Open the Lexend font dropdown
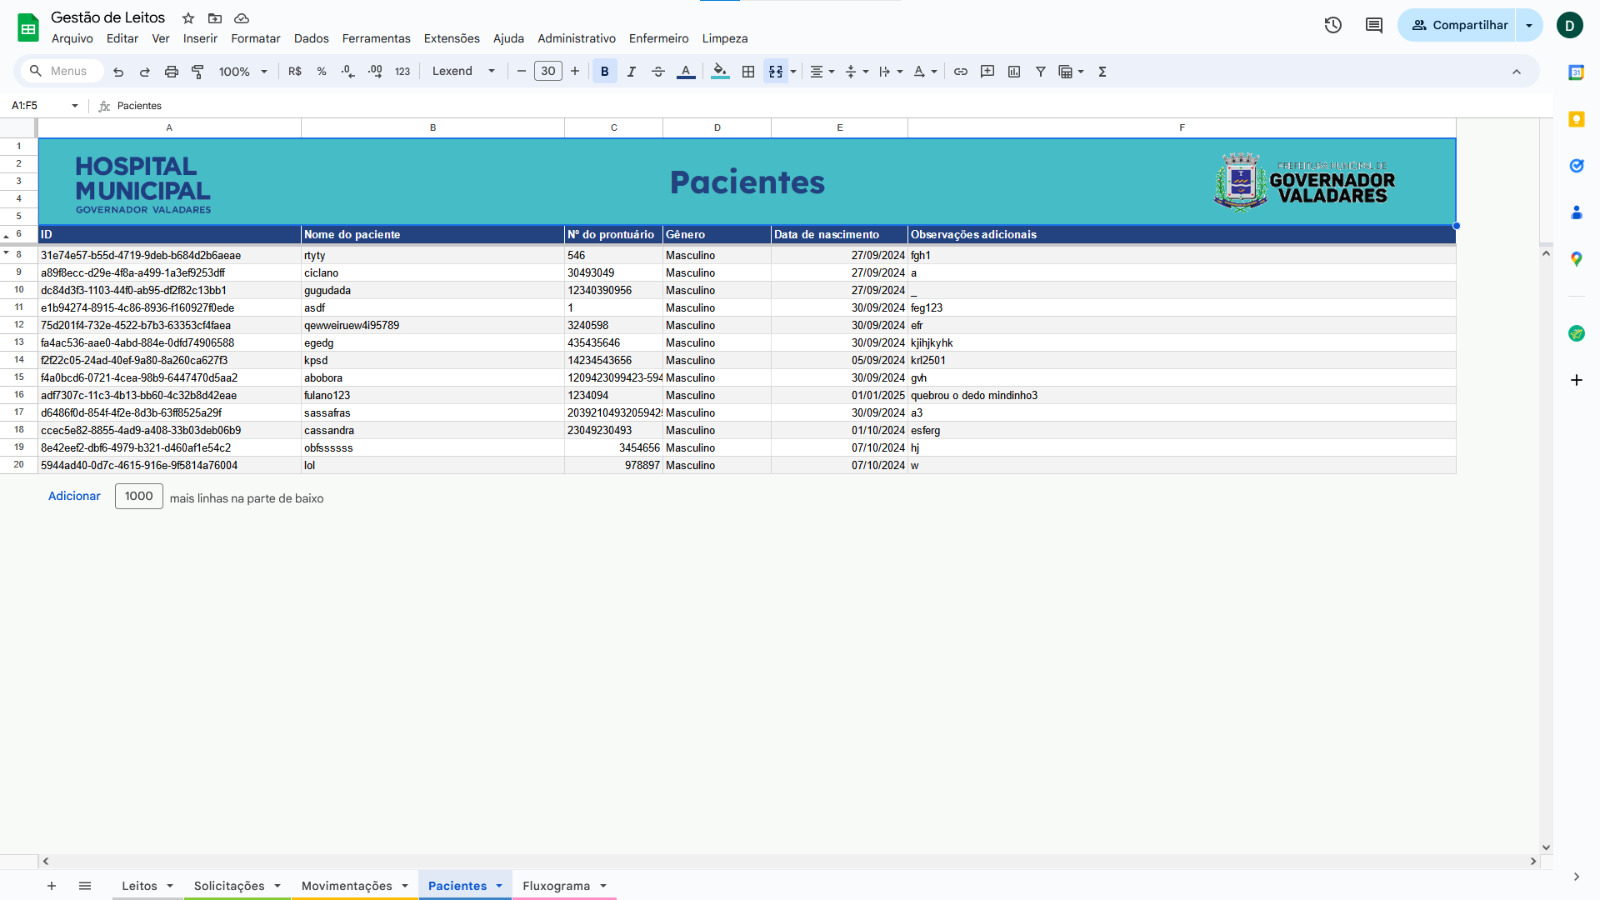Image resolution: width=1600 pixels, height=900 pixels. [463, 72]
